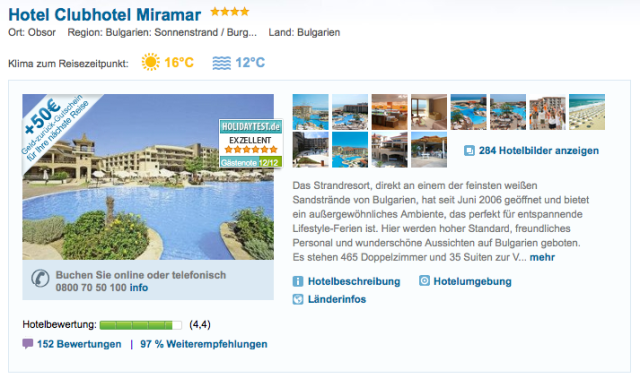Click the 'Ort: Obsor' text
Image resolution: width=640 pixels, height=387 pixels.
pyautogui.click(x=32, y=32)
